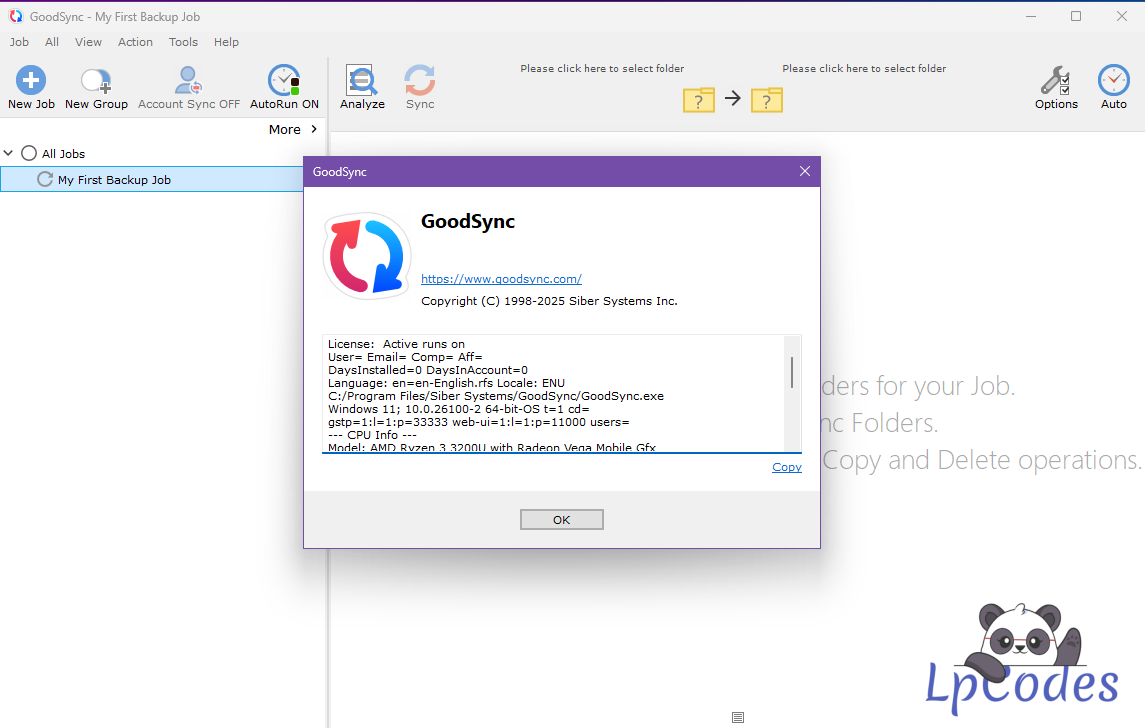This screenshot has height=728, width=1145.
Task: Create a job with New Job icon
Action: click(x=31, y=80)
